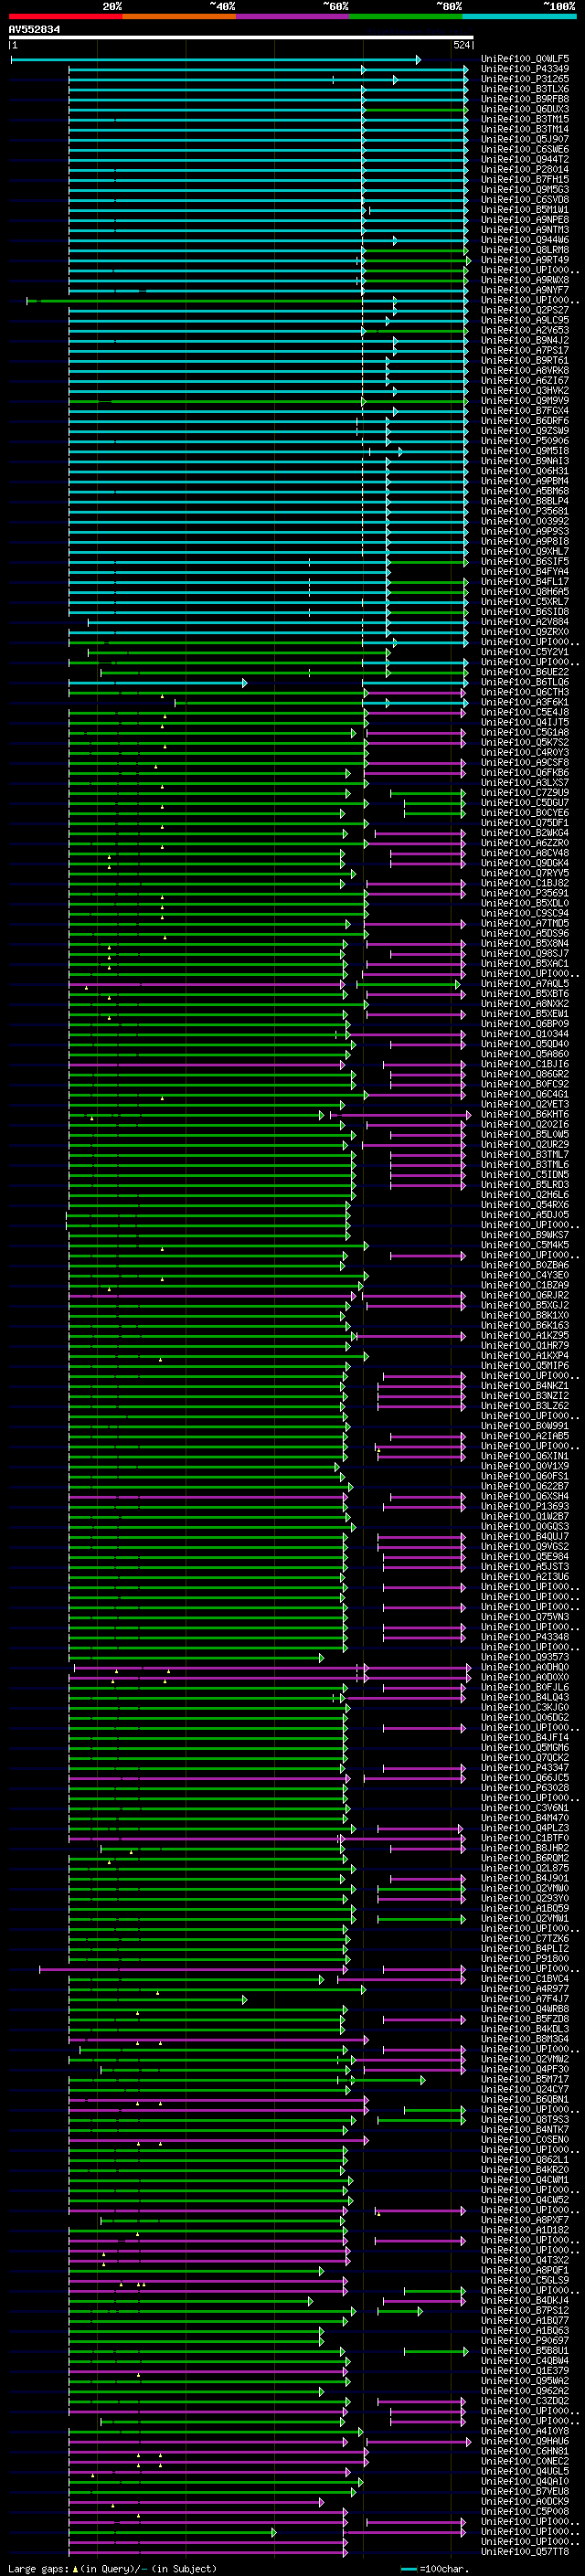This screenshot has height=2576, width=585.
Task: Open hit UniRef100_P43349
Action: (x=525, y=69)
